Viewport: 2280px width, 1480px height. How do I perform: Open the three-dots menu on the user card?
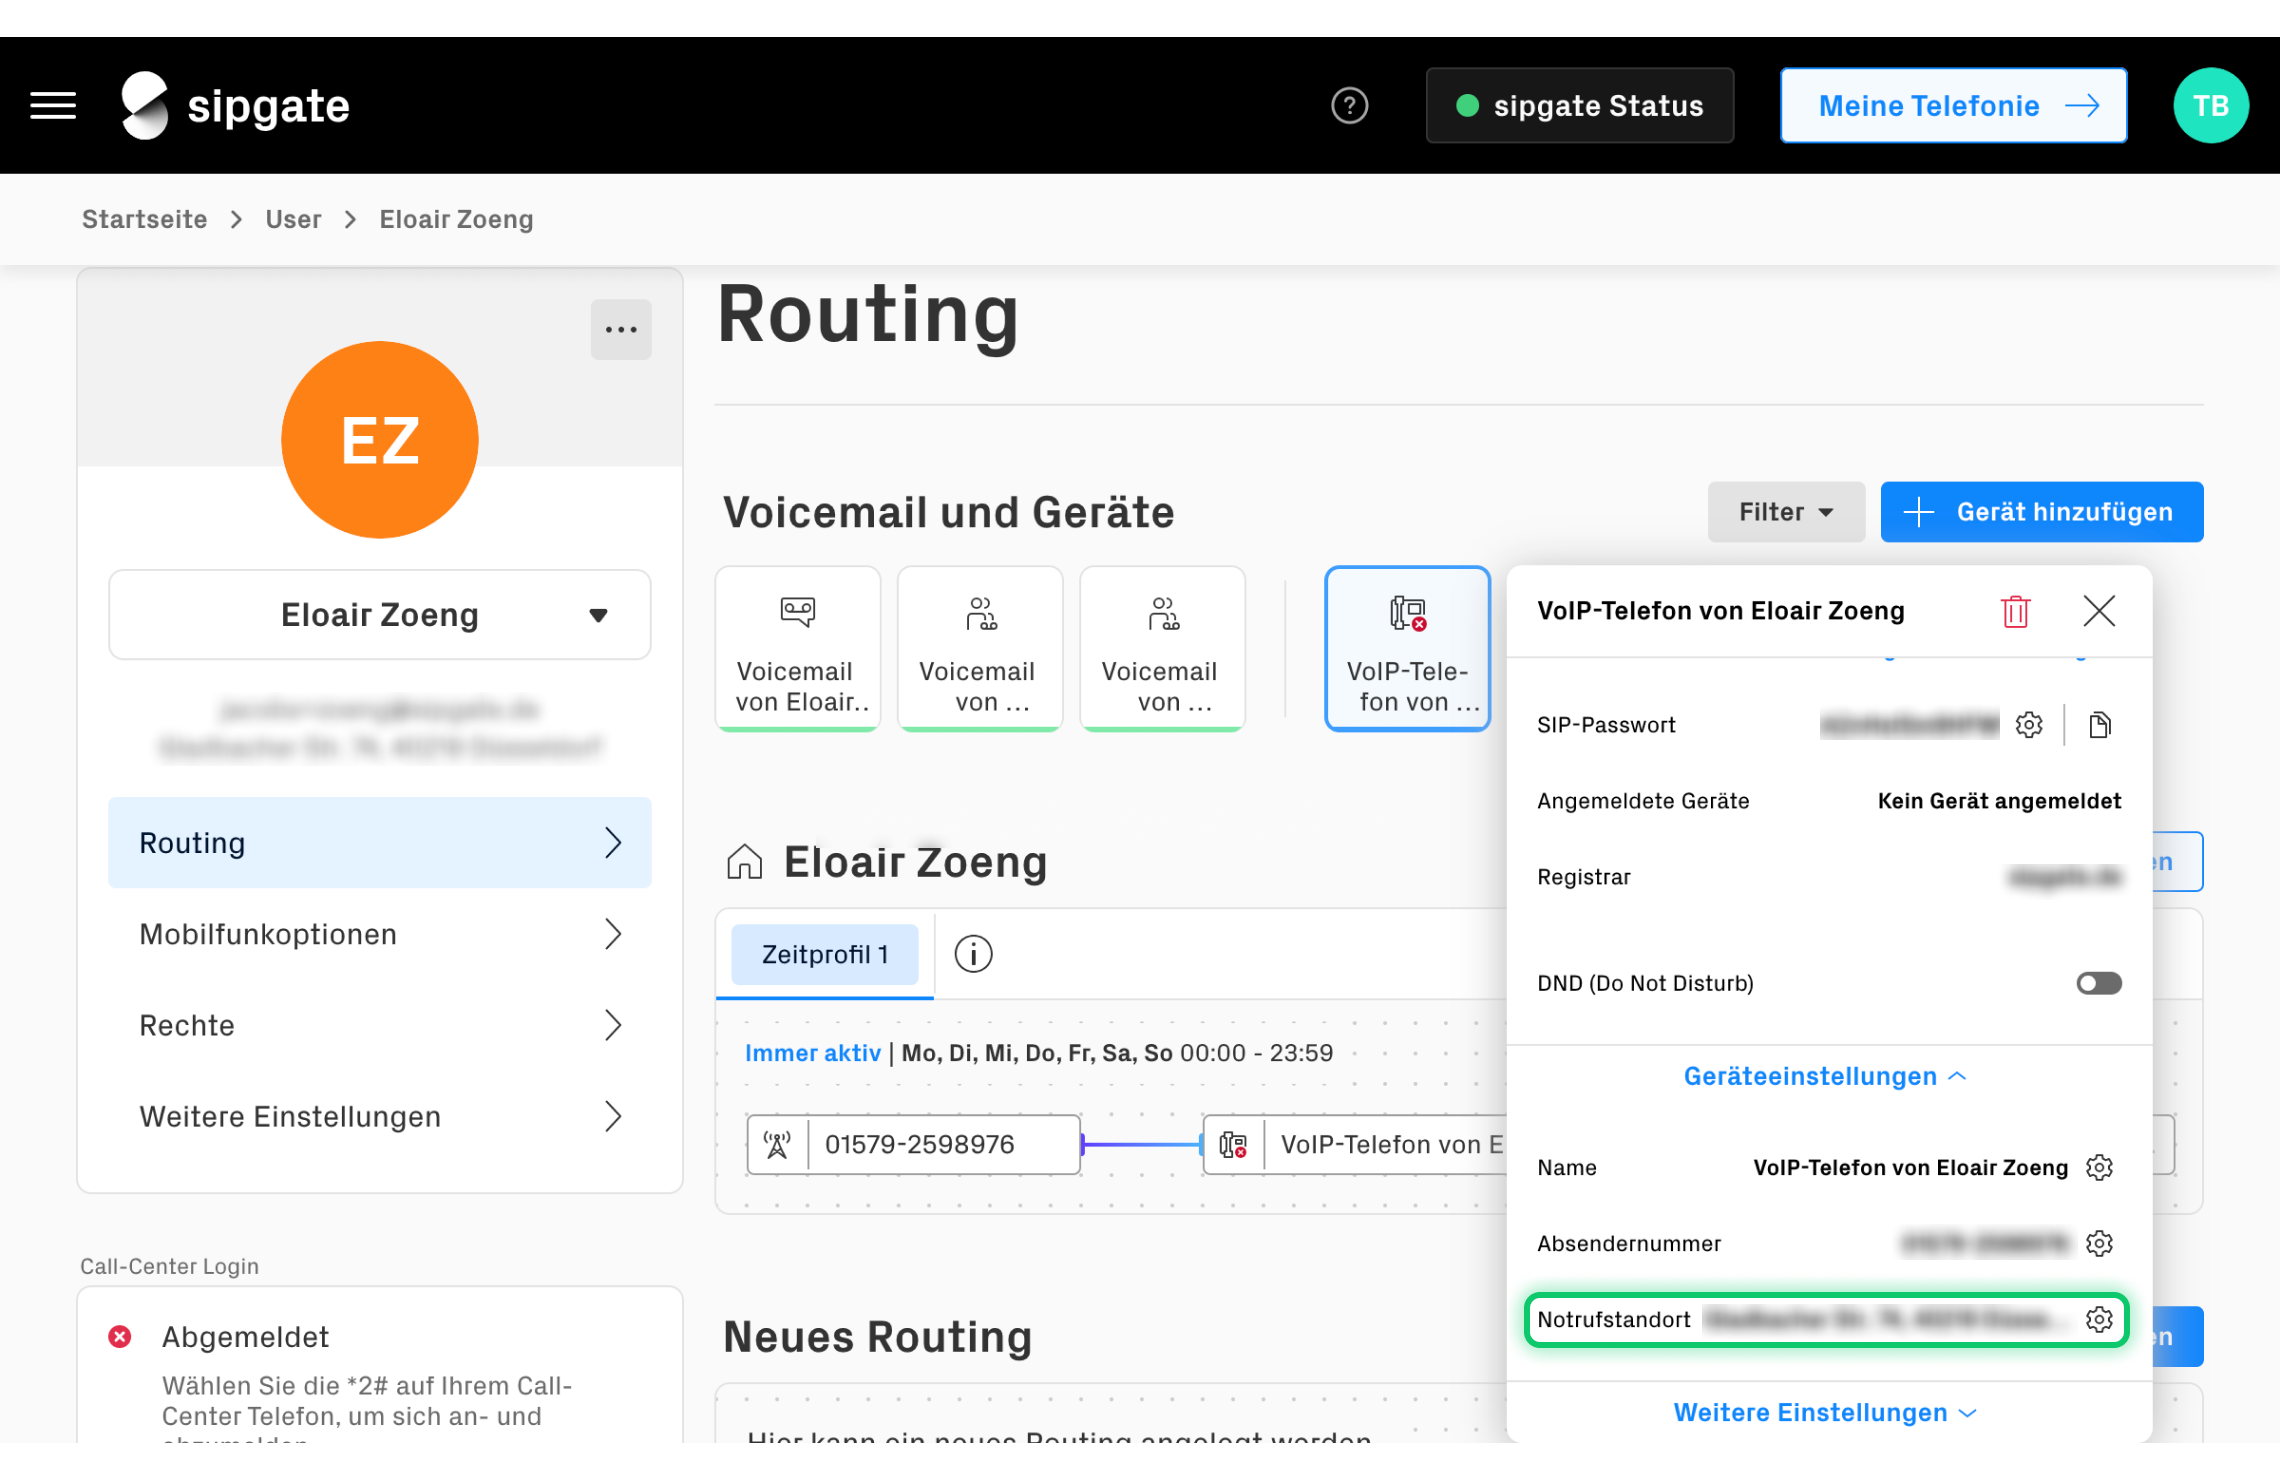(x=621, y=329)
